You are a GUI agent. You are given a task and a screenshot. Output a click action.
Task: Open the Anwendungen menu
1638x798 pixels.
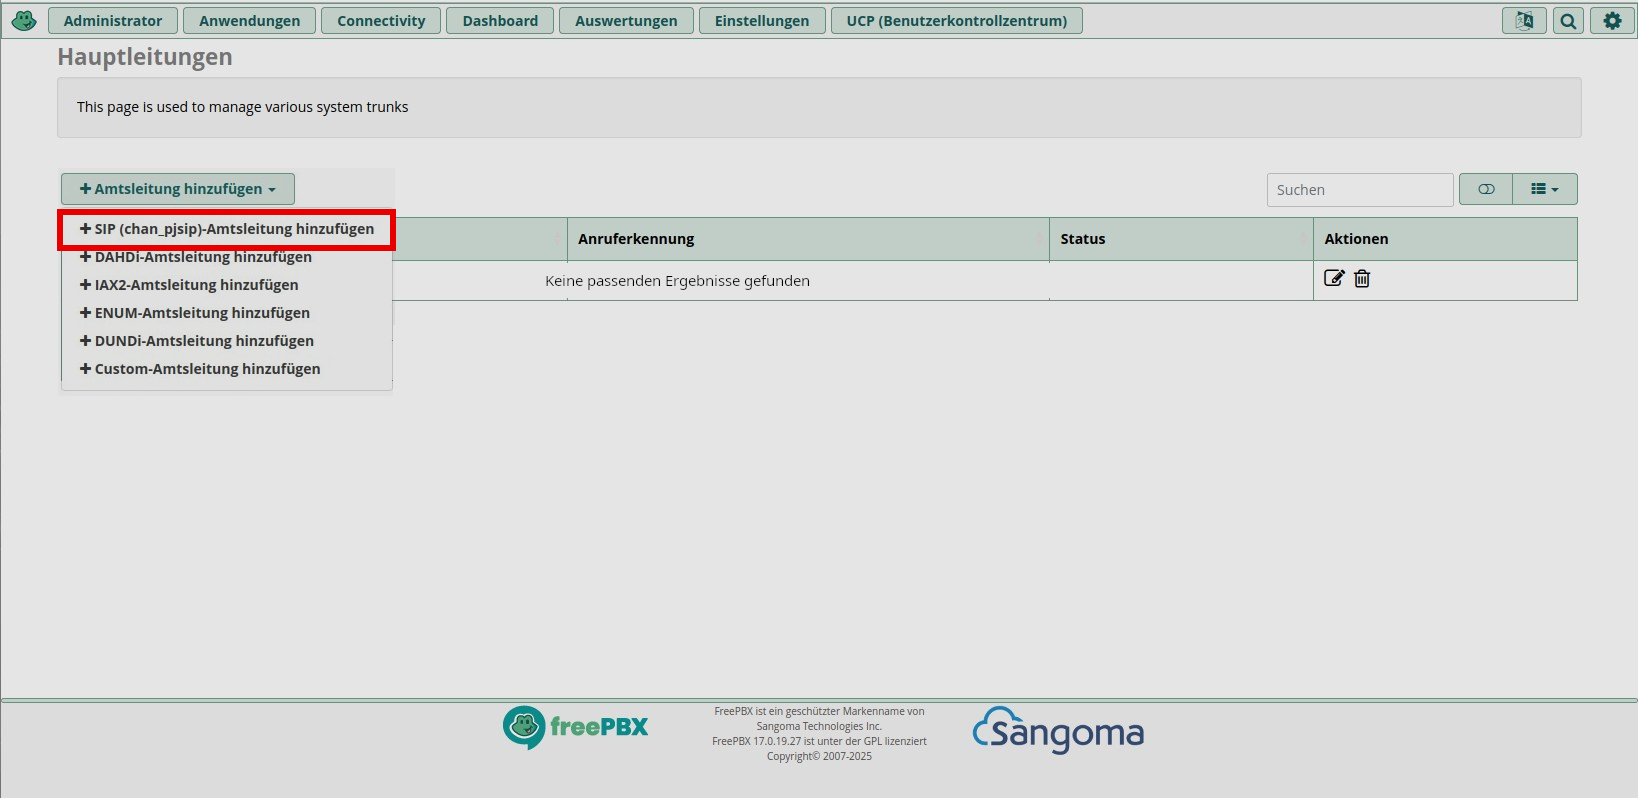[x=249, y=21]
